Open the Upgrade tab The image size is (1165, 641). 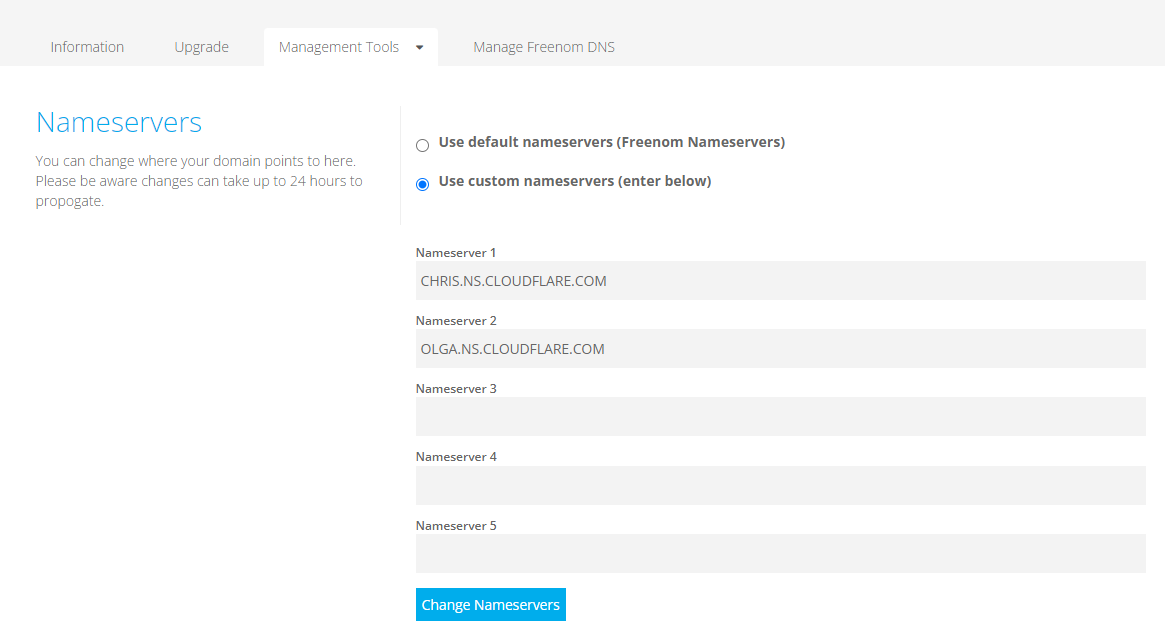point(201,46)
